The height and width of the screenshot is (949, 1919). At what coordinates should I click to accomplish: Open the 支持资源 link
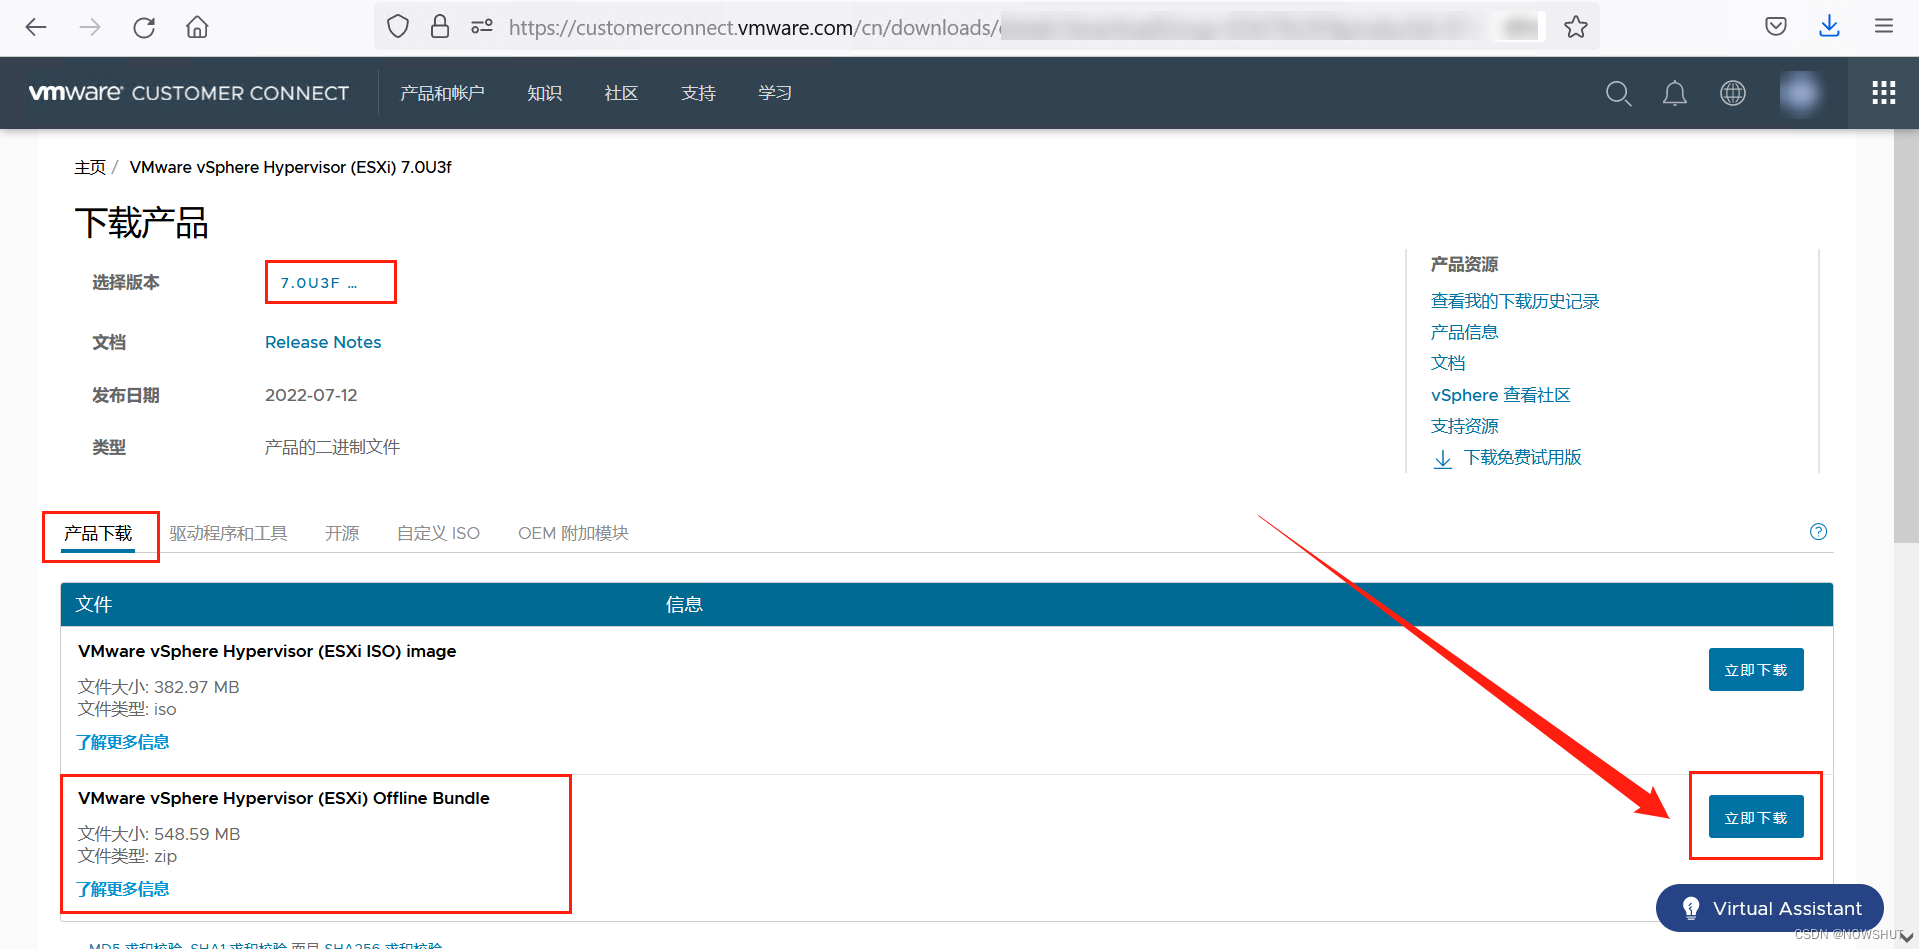(1464, 426)
